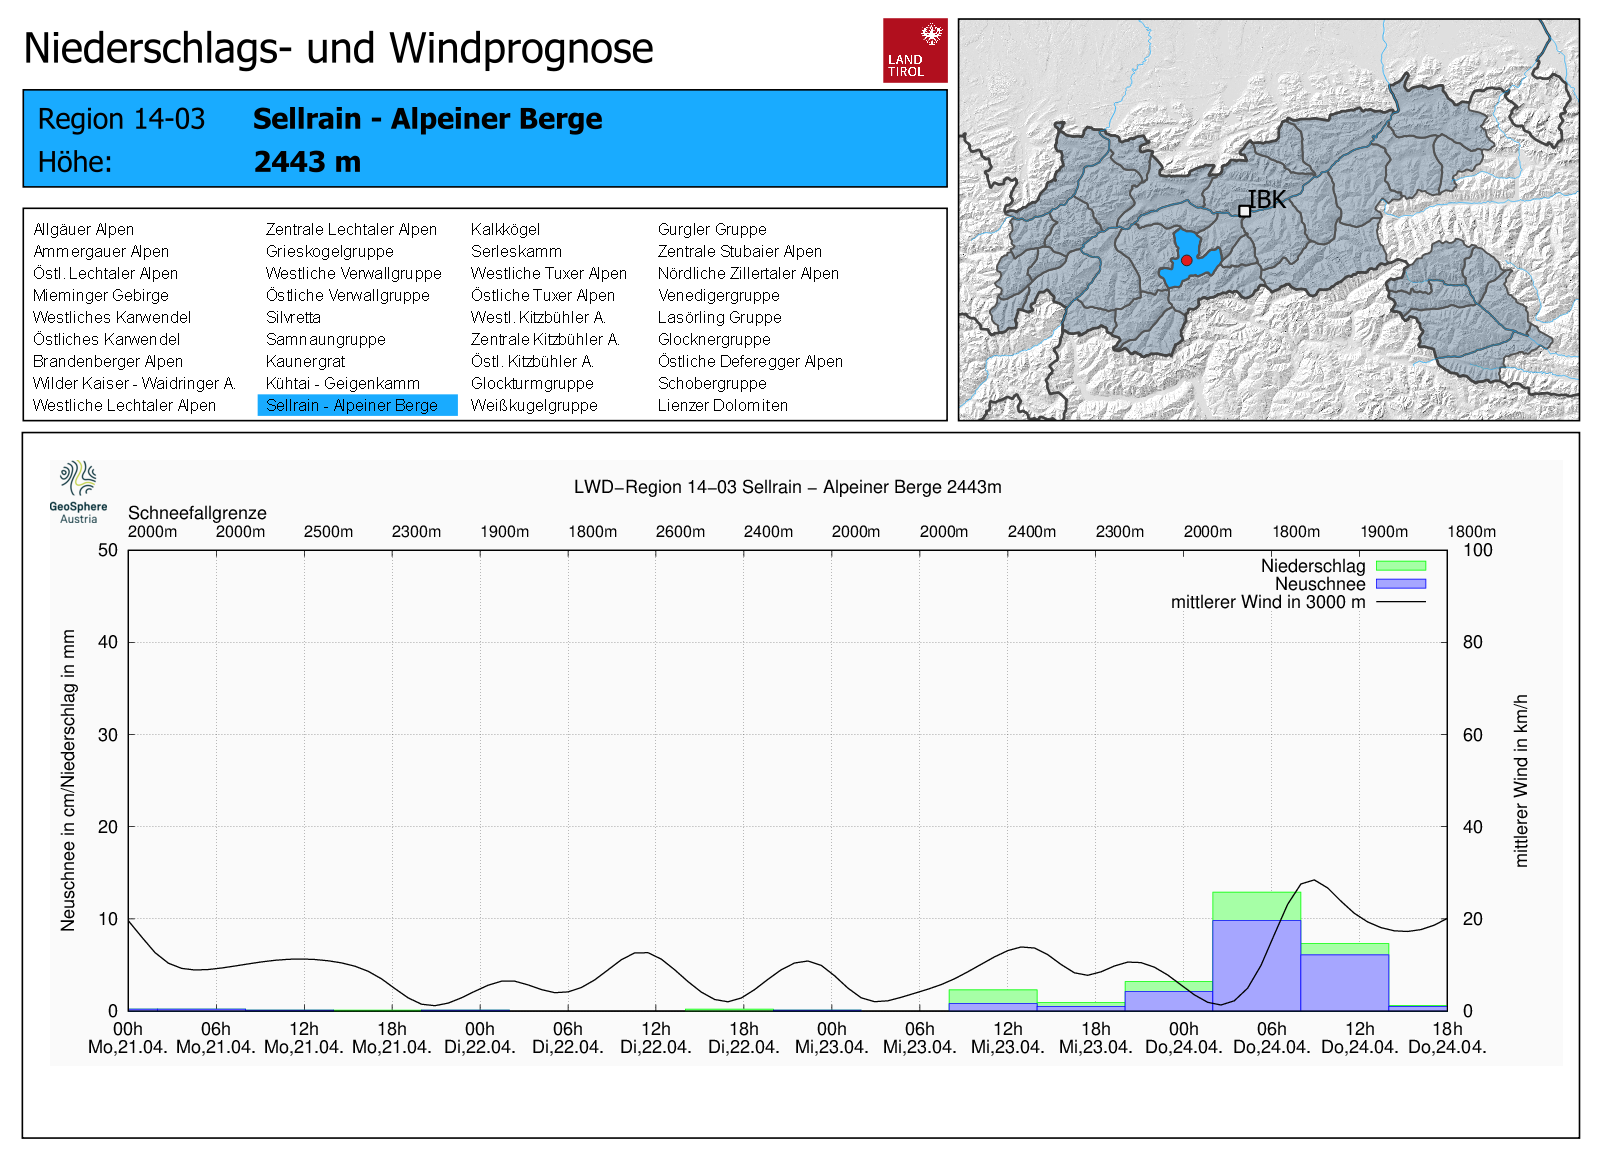Select Weißkugelgruppe from the region list

(534, 405)
